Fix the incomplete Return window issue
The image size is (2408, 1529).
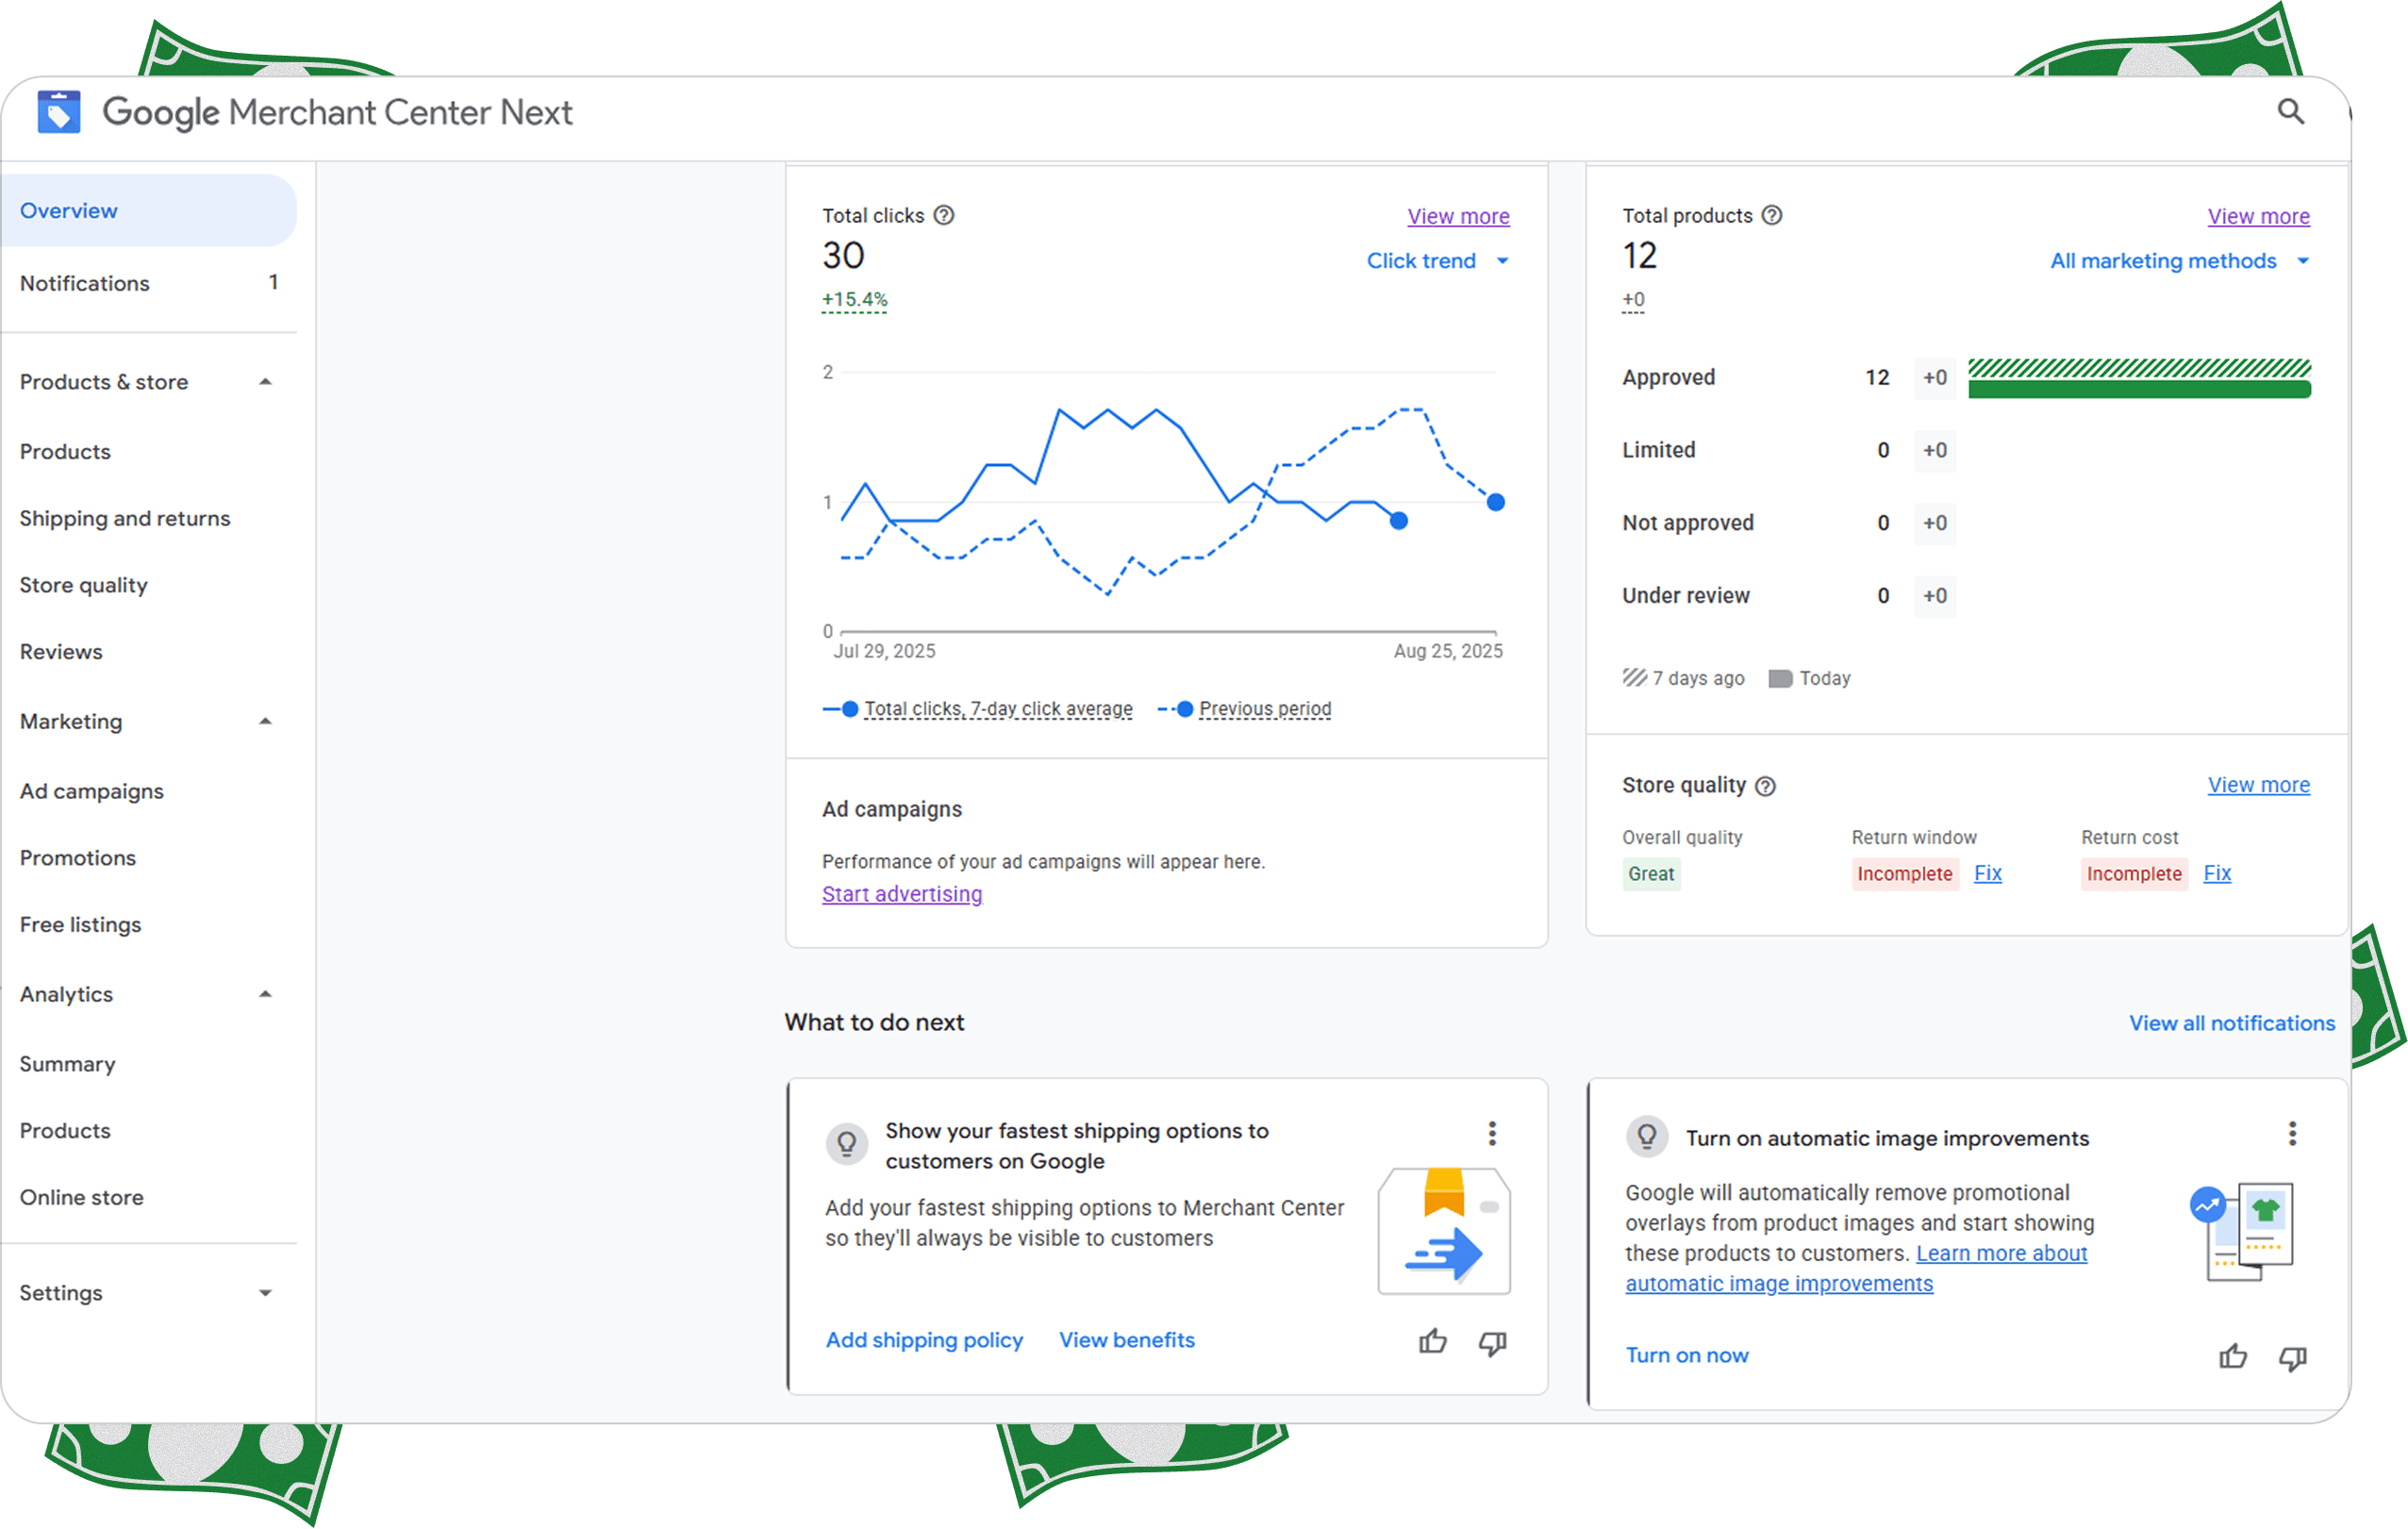coord(1988,873)
